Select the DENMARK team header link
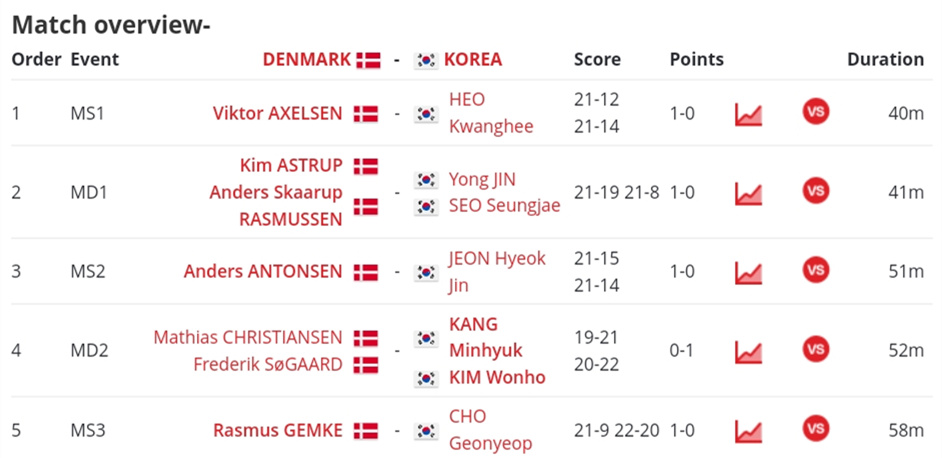The image size is (942, 458). pyautogui.click(x=306, y=60)
